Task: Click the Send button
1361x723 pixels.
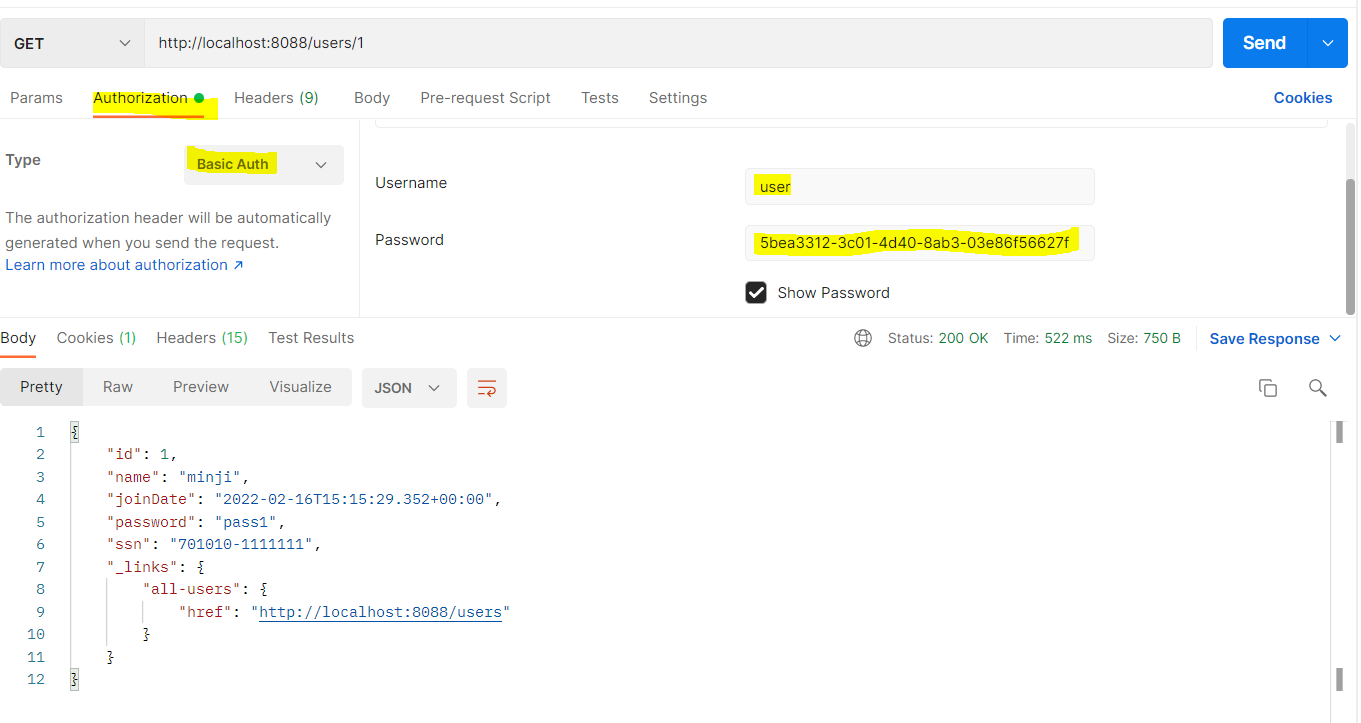Action: coord(1264,43)
